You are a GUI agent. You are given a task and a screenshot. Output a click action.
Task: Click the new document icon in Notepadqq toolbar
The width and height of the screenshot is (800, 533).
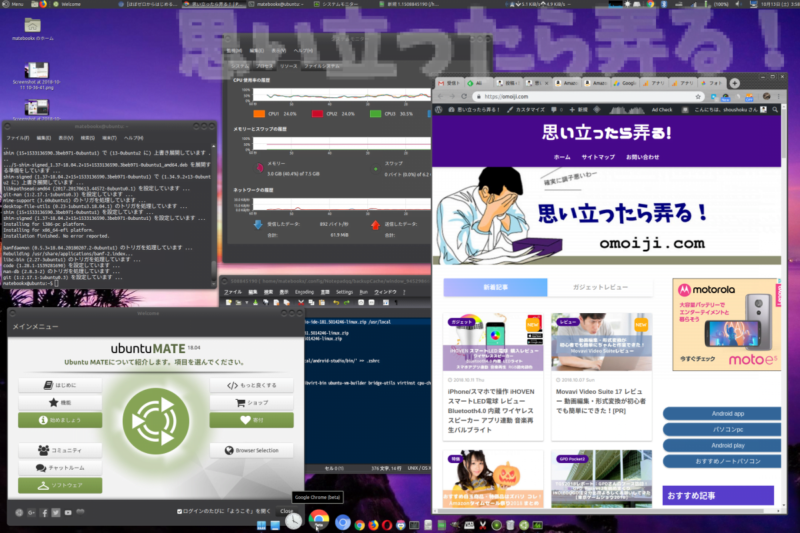[x=229, y=302]
